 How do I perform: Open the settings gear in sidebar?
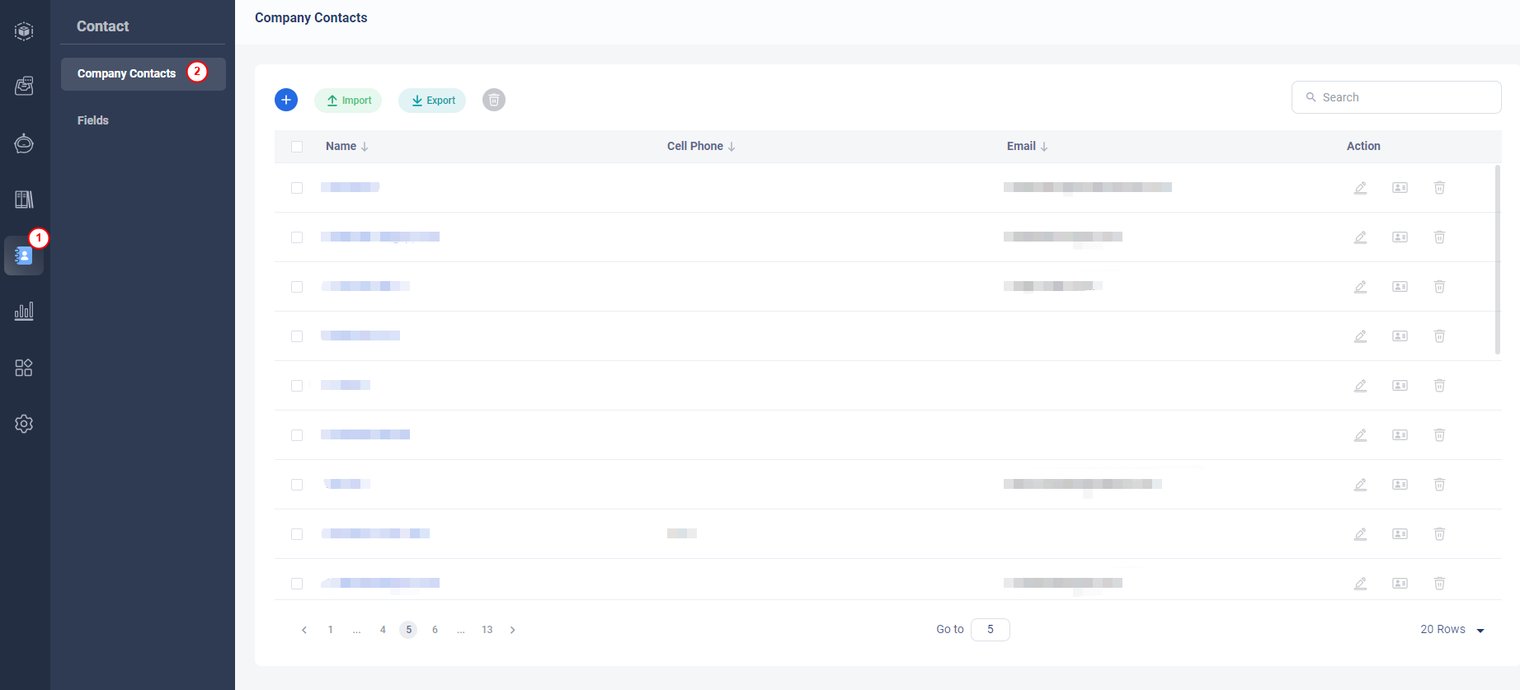[x=24, y=424]
